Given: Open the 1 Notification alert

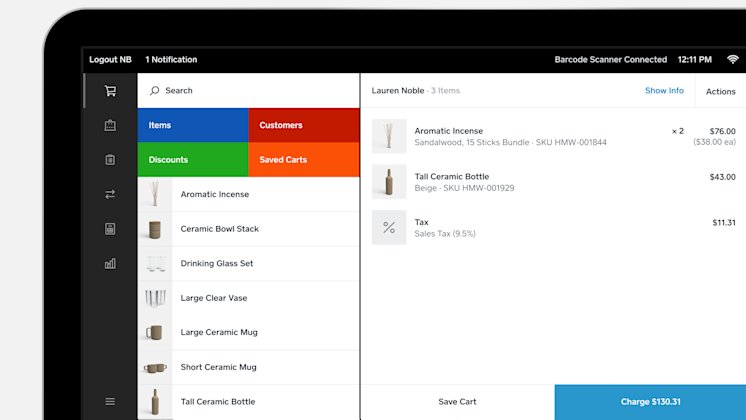Looking at the screenshot, I should click(171, 59).
